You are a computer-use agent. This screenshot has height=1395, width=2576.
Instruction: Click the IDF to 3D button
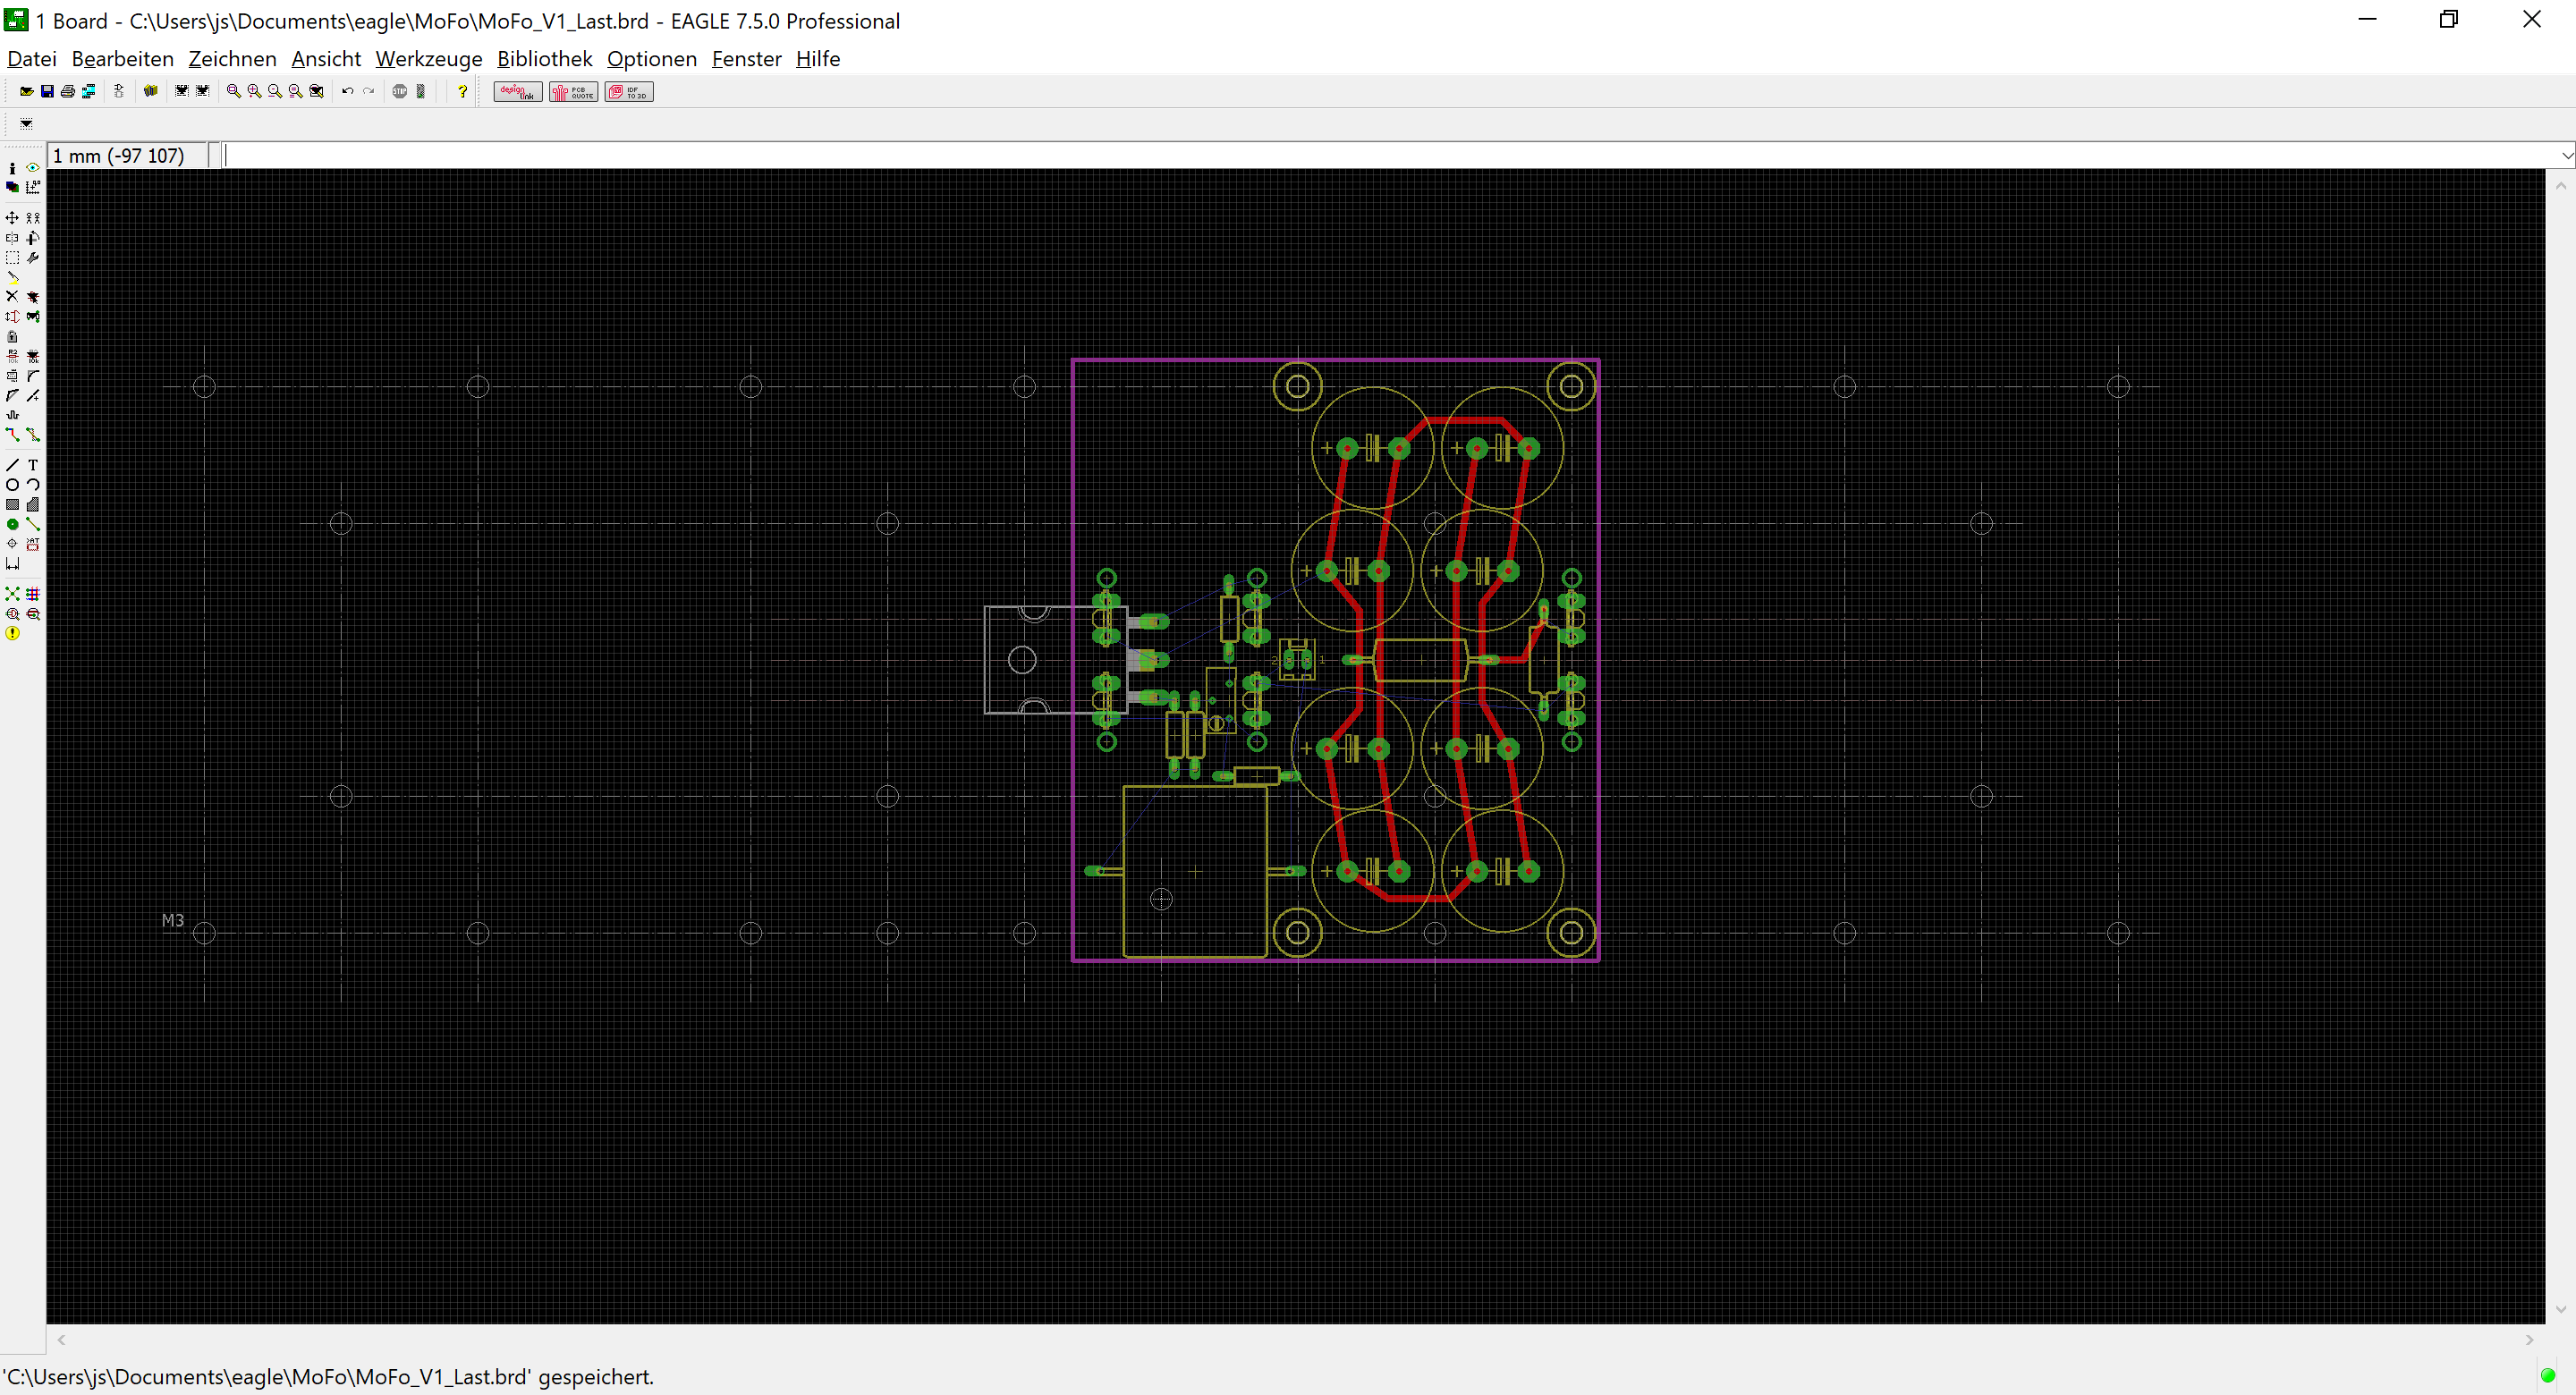629,92
